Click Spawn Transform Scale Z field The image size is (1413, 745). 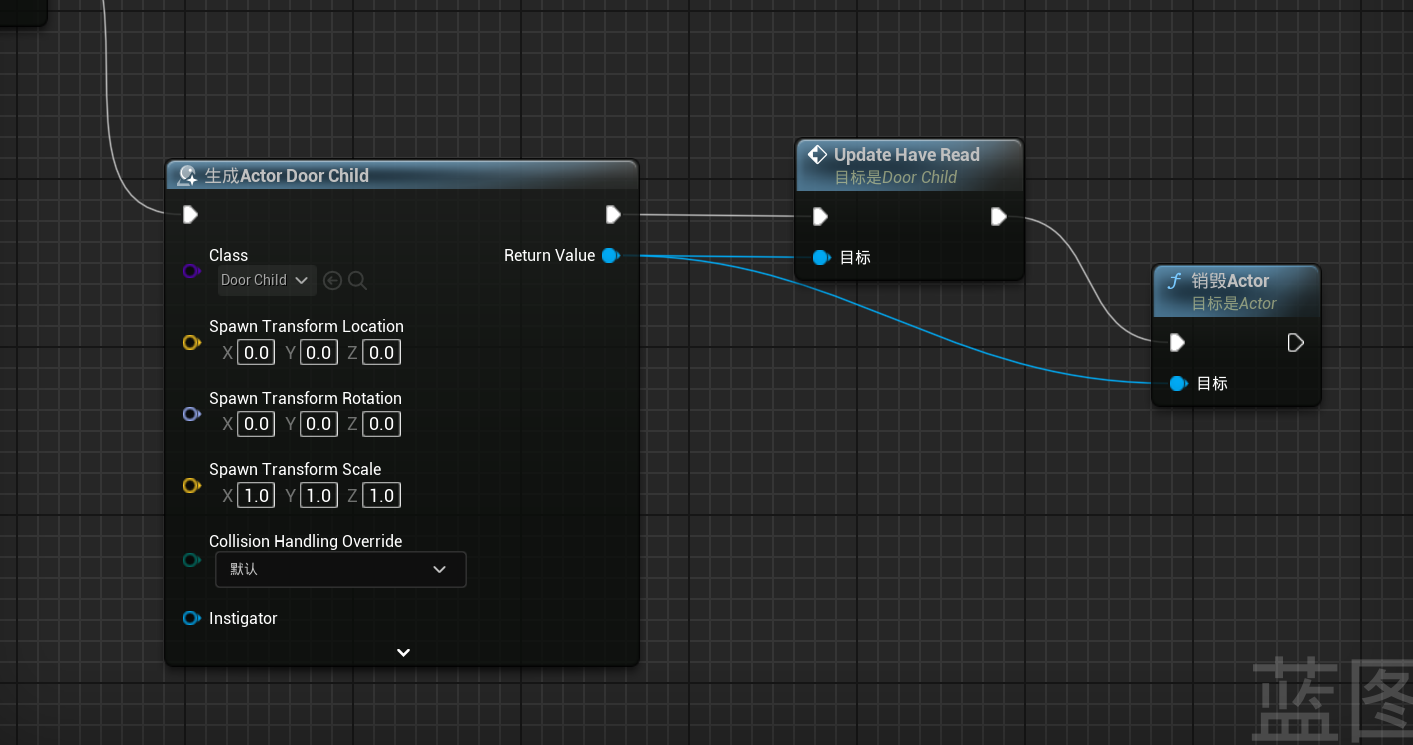(x=381, y=496)
